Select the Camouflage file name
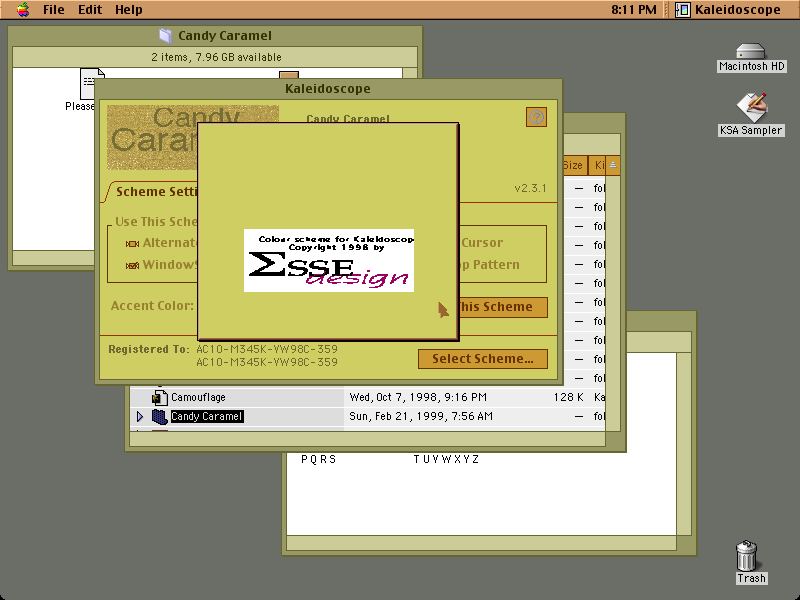 point(198,397)
